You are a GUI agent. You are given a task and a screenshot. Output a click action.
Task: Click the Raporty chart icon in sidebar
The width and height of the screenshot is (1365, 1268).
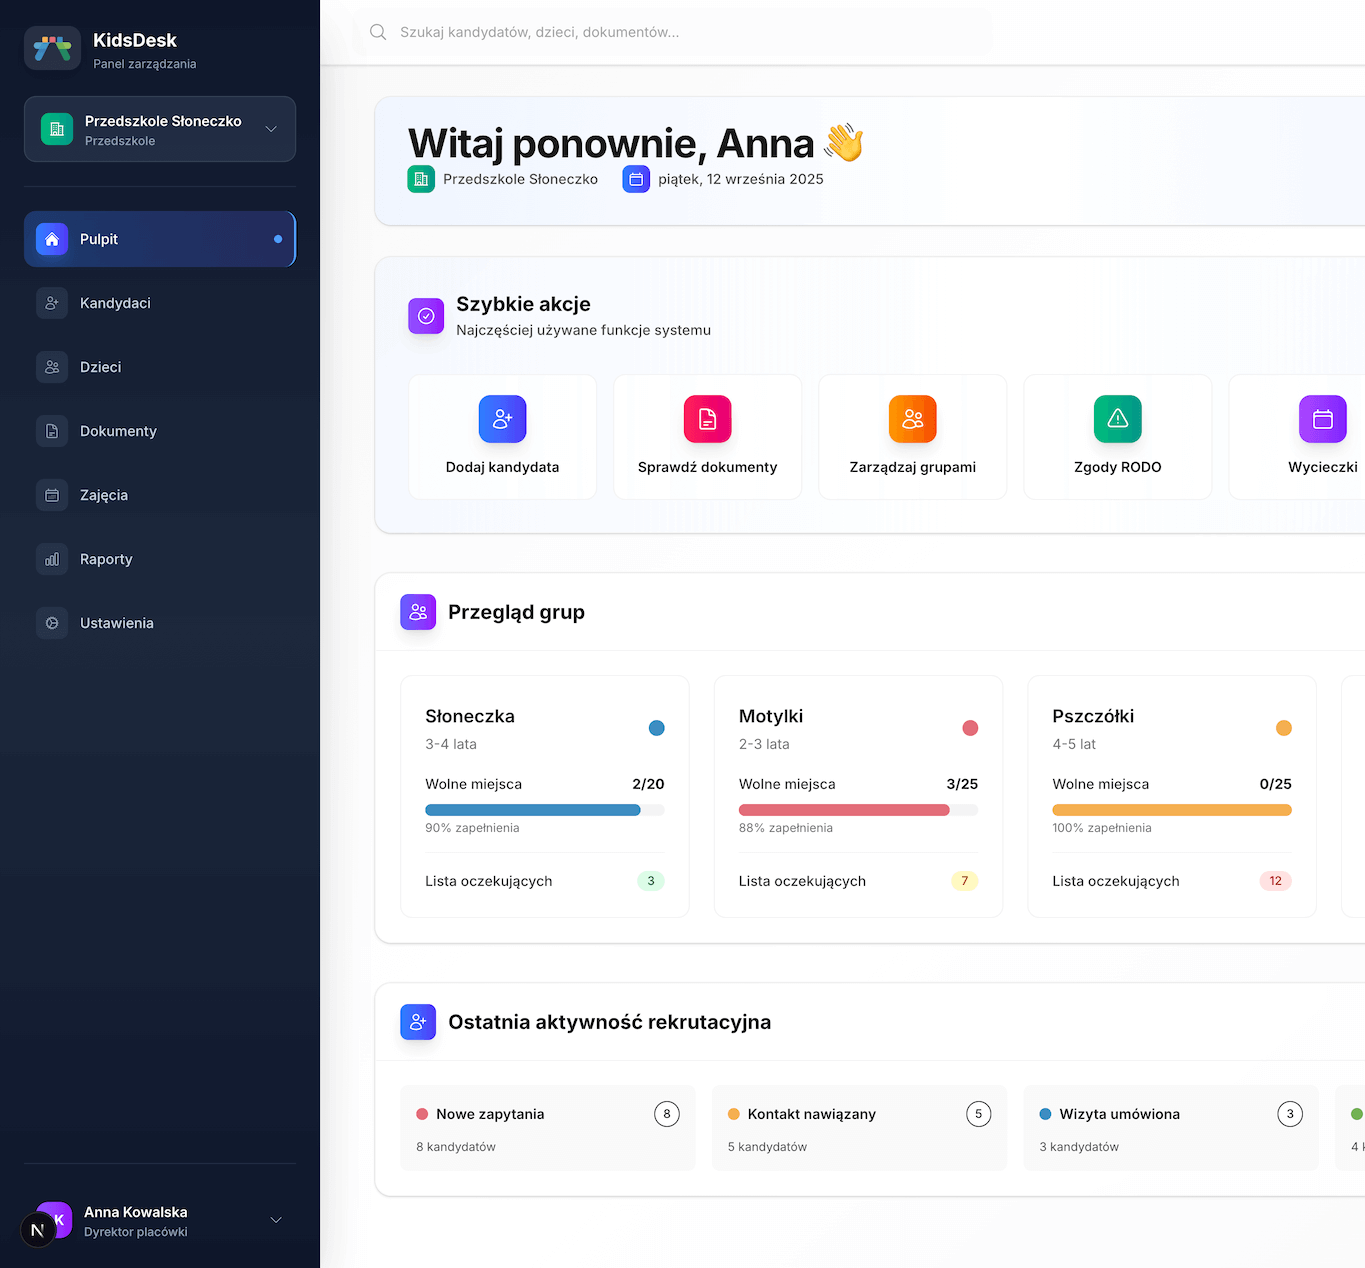tap(51, 559)
